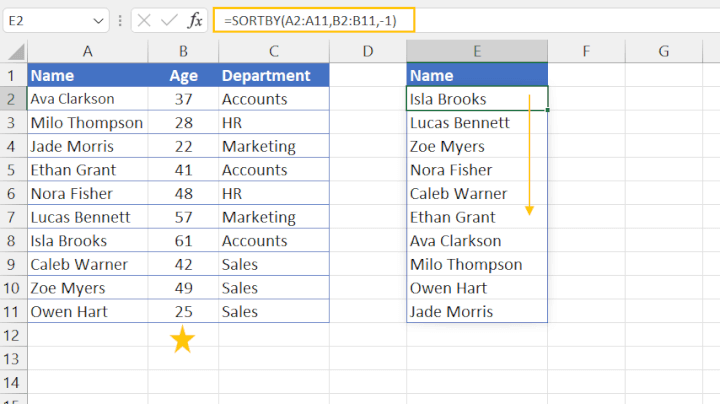720x404 pixels.
Task: Click the age value 42
Action: [x=183, y=264]
